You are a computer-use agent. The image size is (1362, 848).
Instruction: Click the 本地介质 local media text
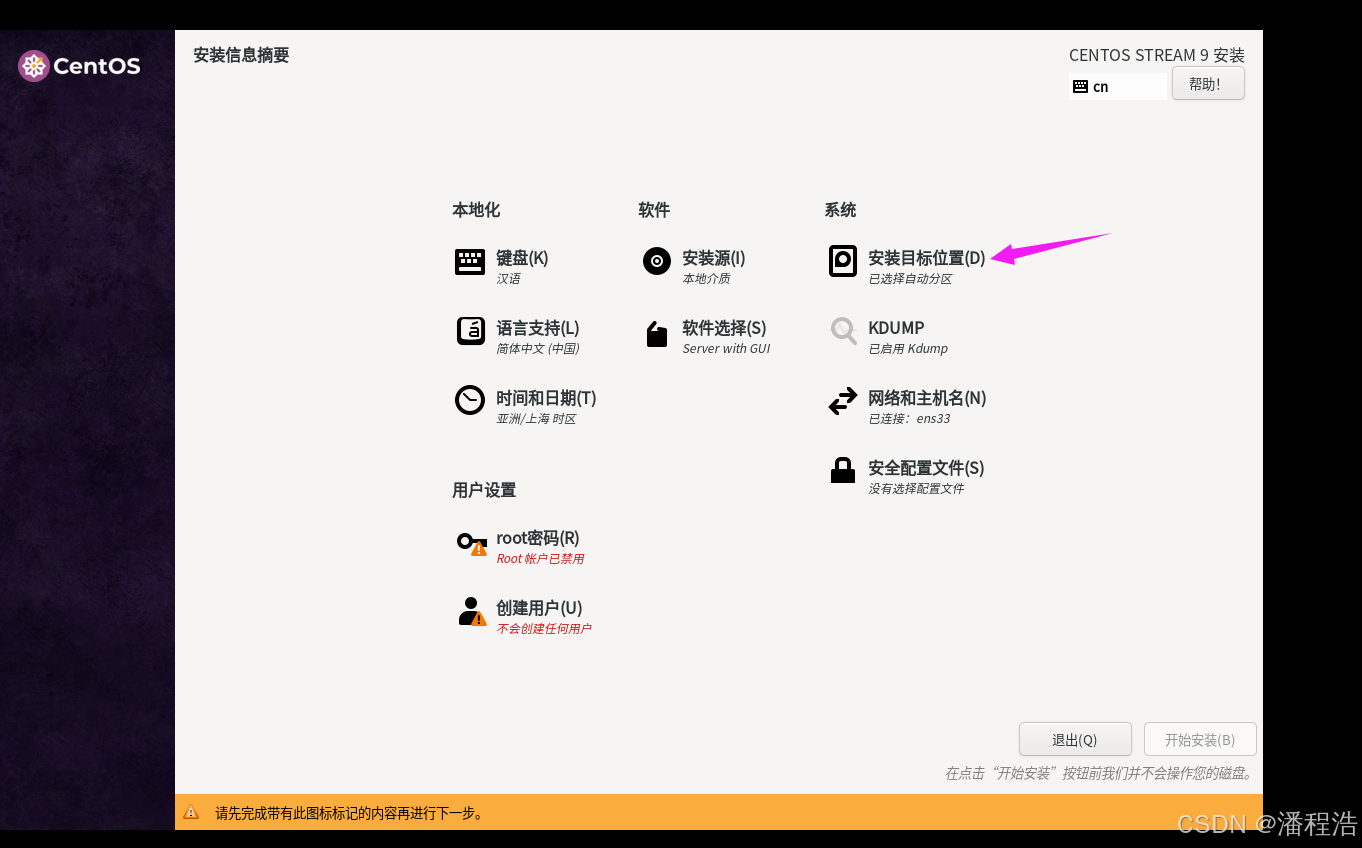pyautogui.click(x=706, y=279)
